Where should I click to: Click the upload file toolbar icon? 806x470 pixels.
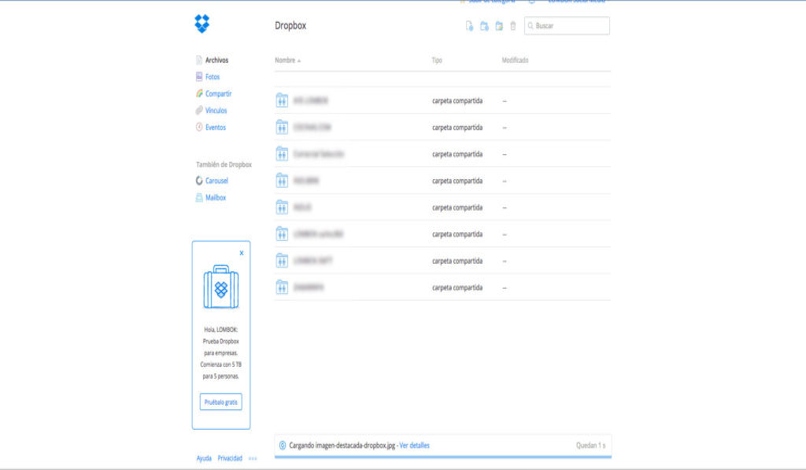click(469, 26)
